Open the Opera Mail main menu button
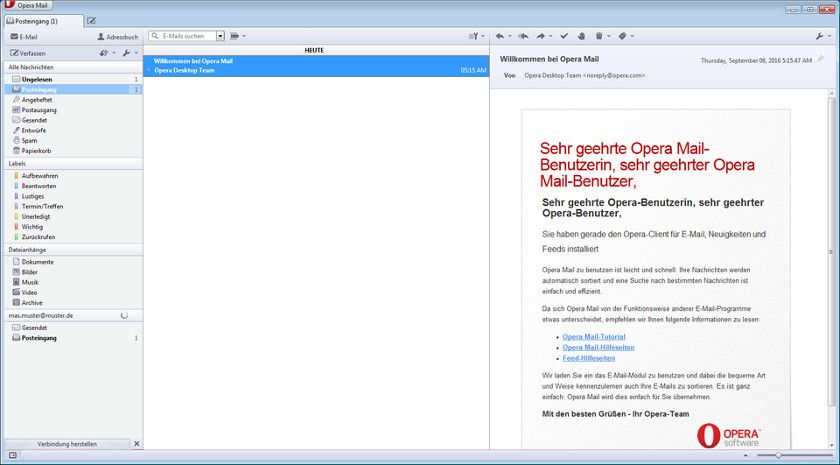This screenshot has height=465, width=840. click(x=28, y=5)
